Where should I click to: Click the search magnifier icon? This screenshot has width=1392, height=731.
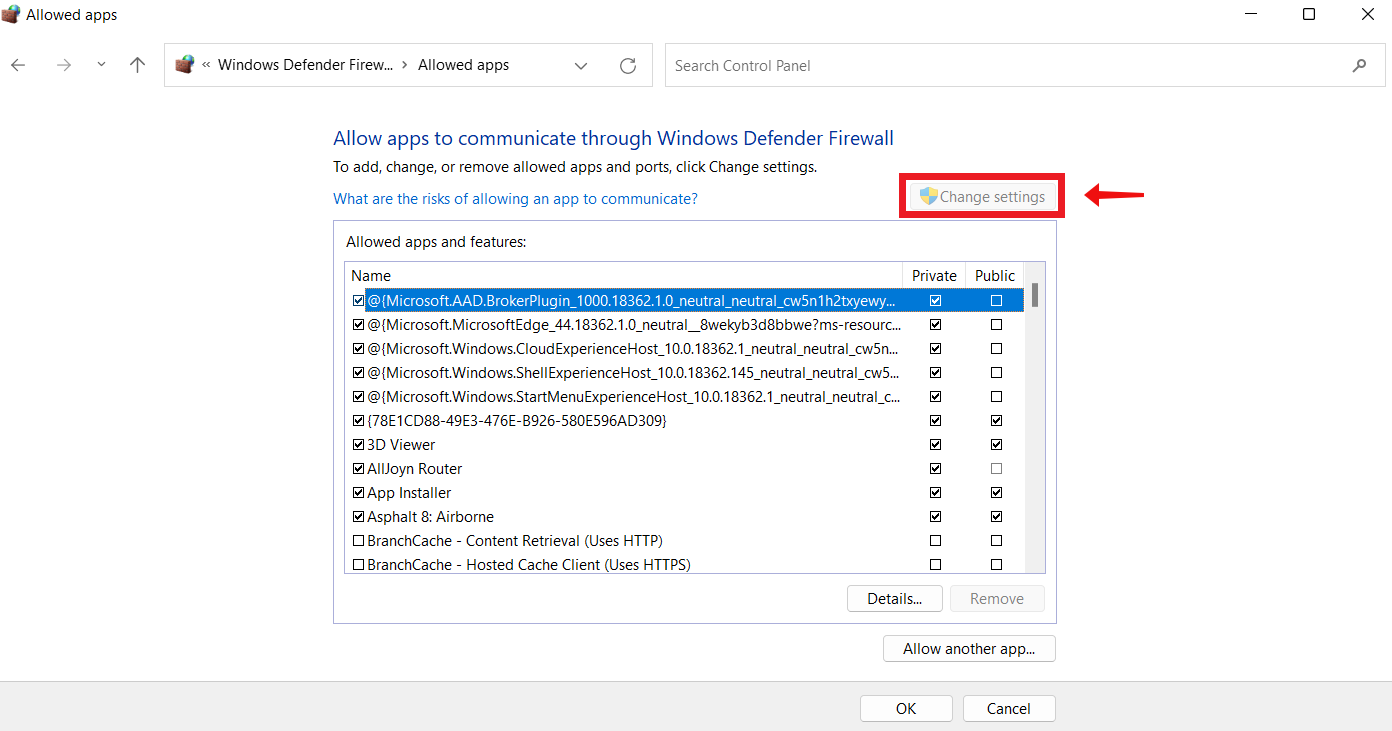1359,66
